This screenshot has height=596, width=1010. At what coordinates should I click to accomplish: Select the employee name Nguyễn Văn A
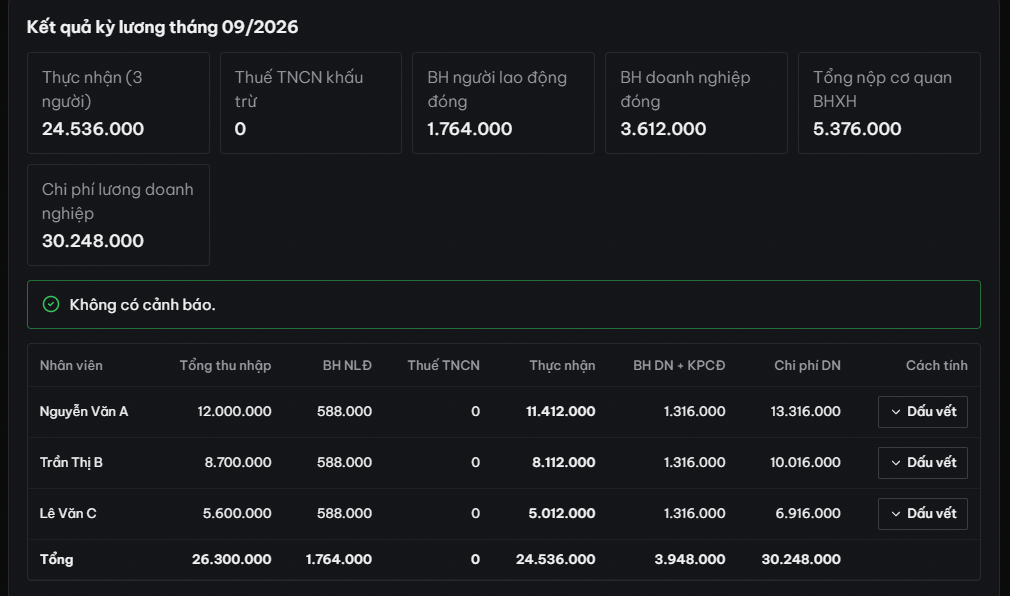[x=84, y=411]
